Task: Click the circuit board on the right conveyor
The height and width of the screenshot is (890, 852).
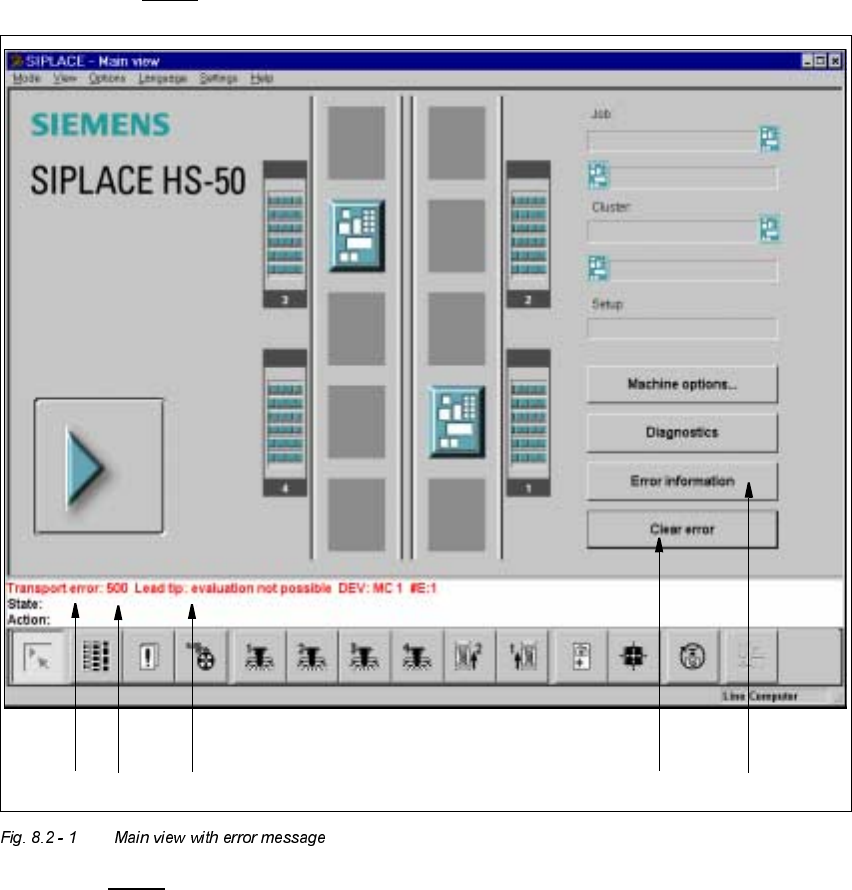Action: tap(457, 421)
